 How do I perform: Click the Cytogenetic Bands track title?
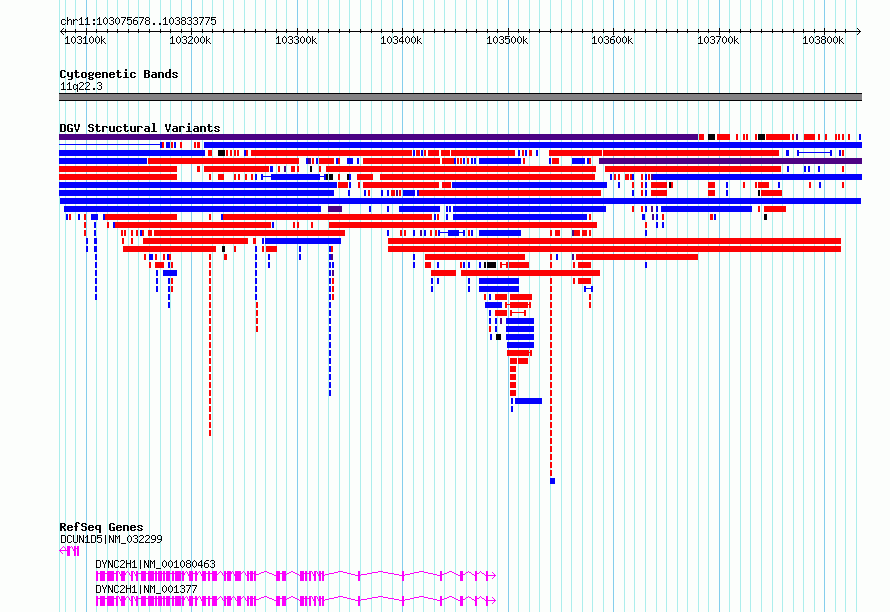point(119,74)
